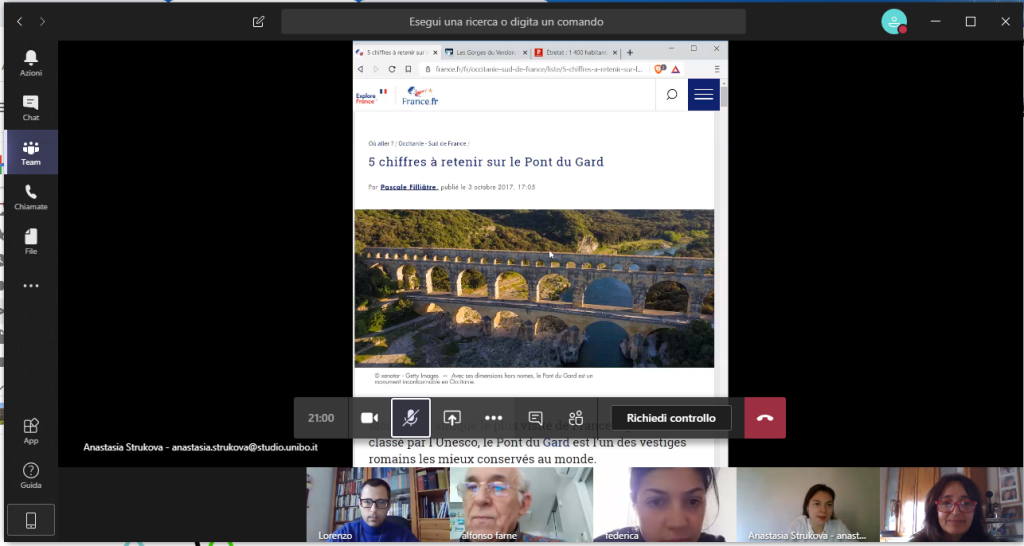Show the participants panel
Image resolution: width=1024 pixels, height=546 pixels.
click(x=576, y=418)
